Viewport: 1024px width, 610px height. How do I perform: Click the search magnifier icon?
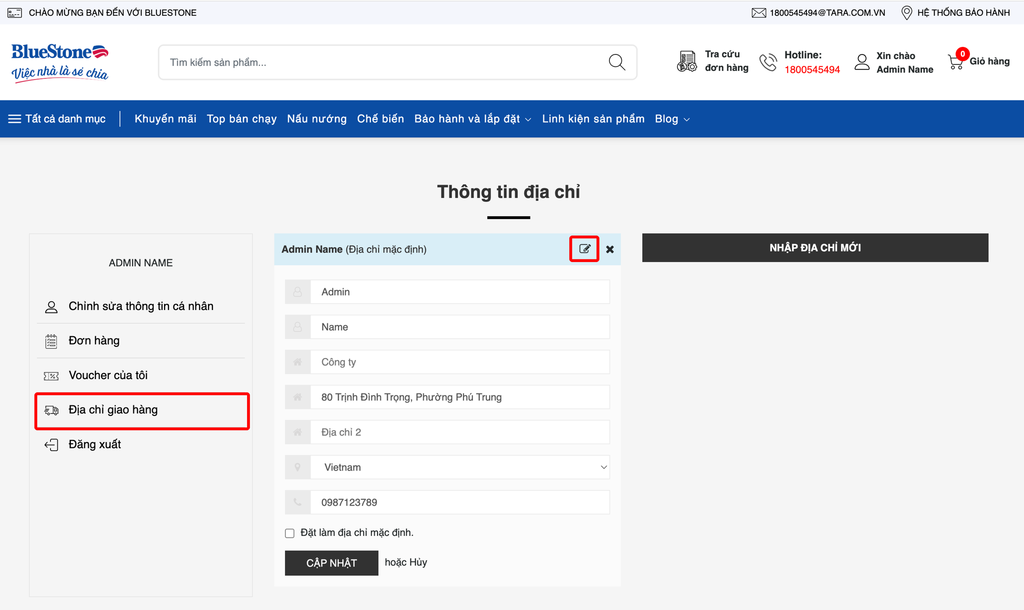pyautogui.click(x=617, y=62)
